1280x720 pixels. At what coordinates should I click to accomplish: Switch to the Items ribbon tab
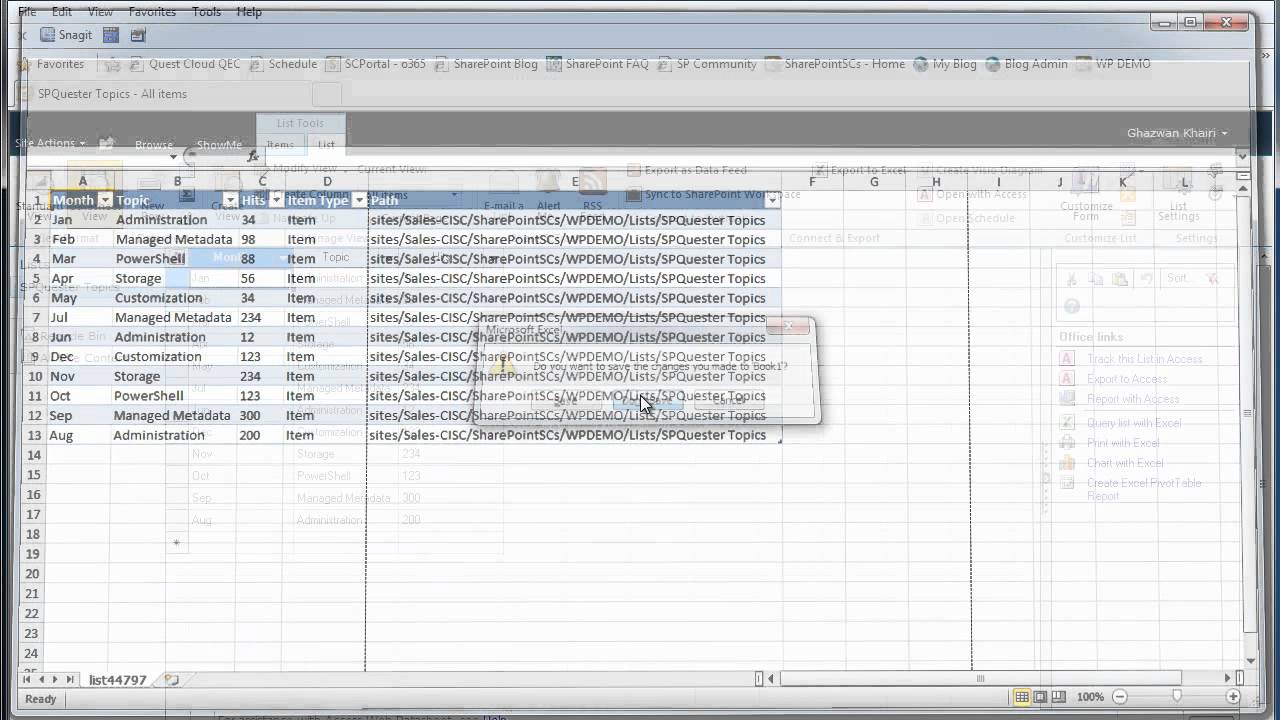coord(280,145)
